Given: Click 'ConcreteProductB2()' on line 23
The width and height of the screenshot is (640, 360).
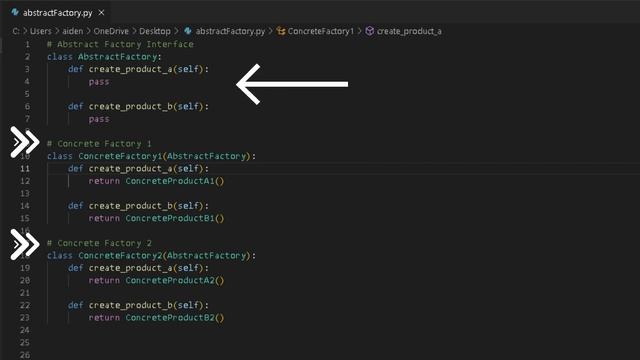Looking at the screenshot, I should click(x=175, y=318).
